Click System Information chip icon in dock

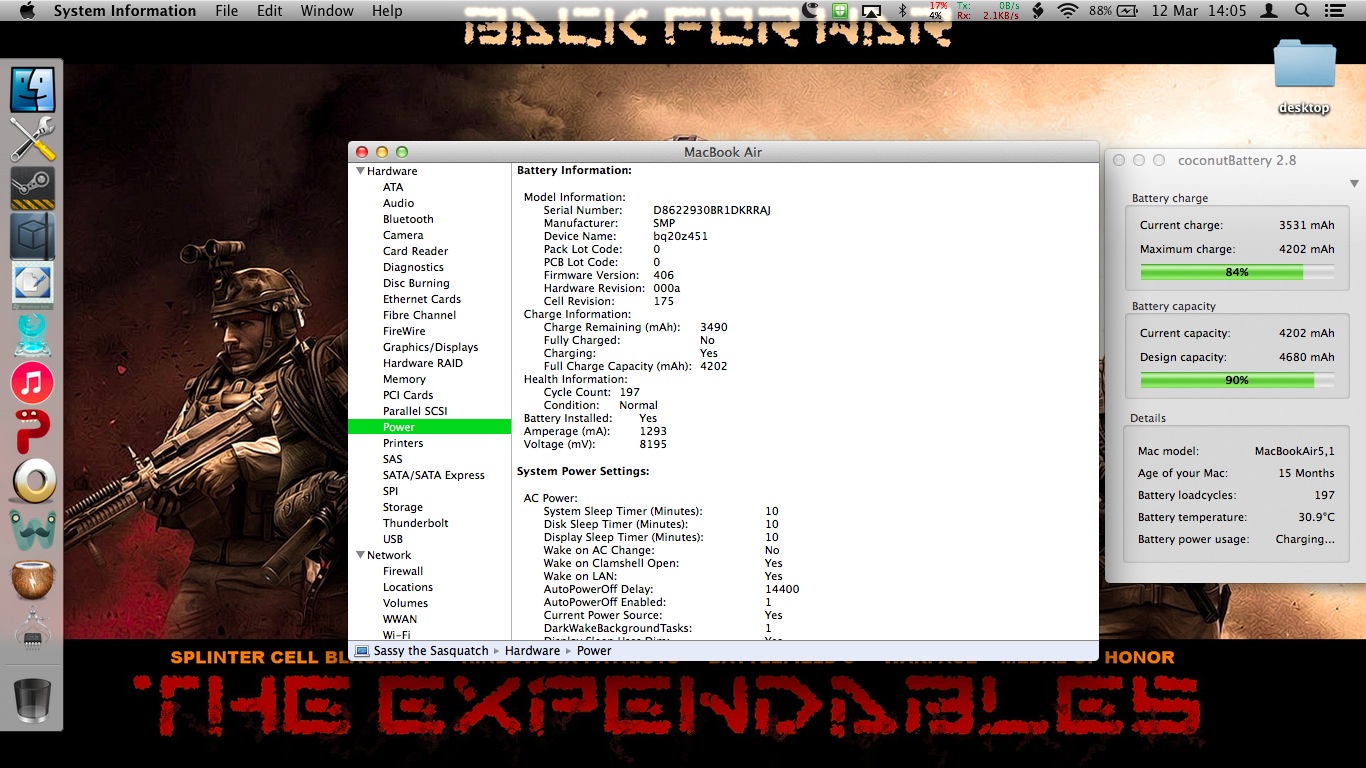(33, 630)
